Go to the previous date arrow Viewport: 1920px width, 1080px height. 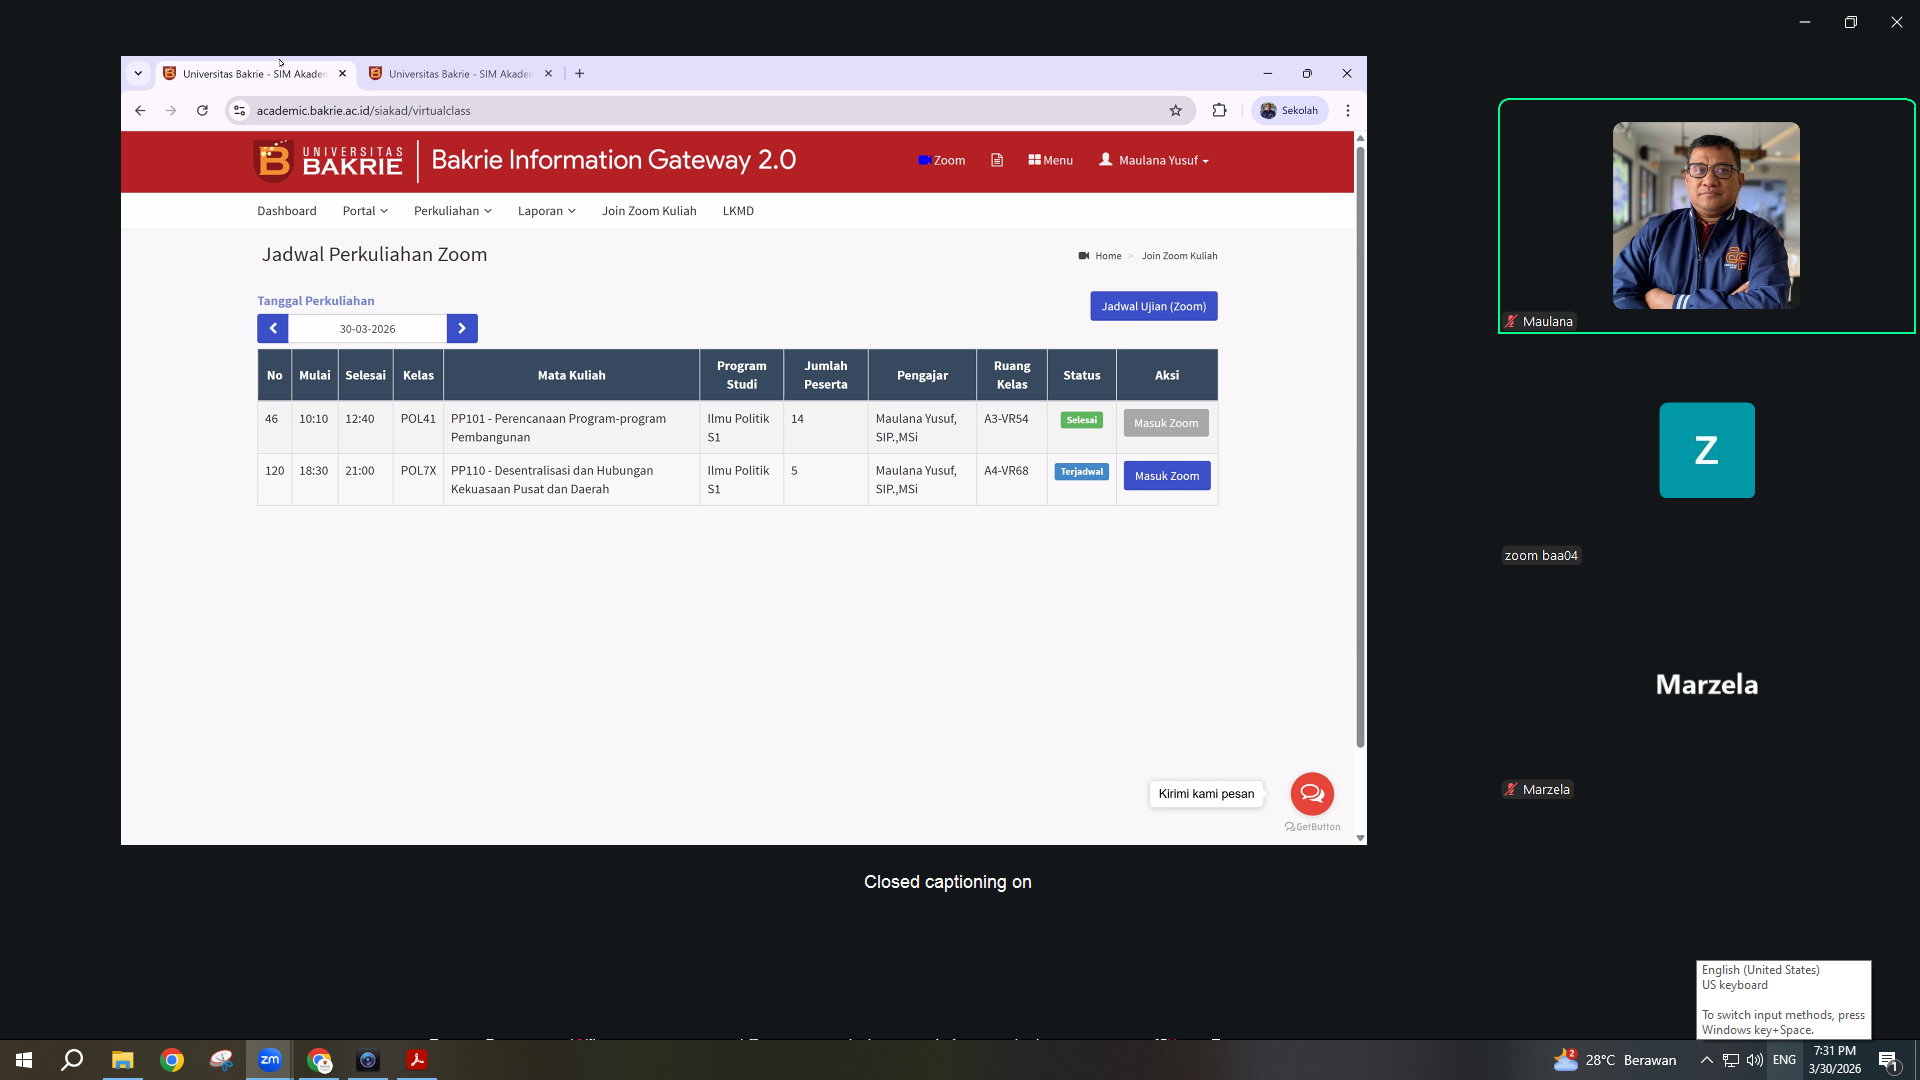273,329
